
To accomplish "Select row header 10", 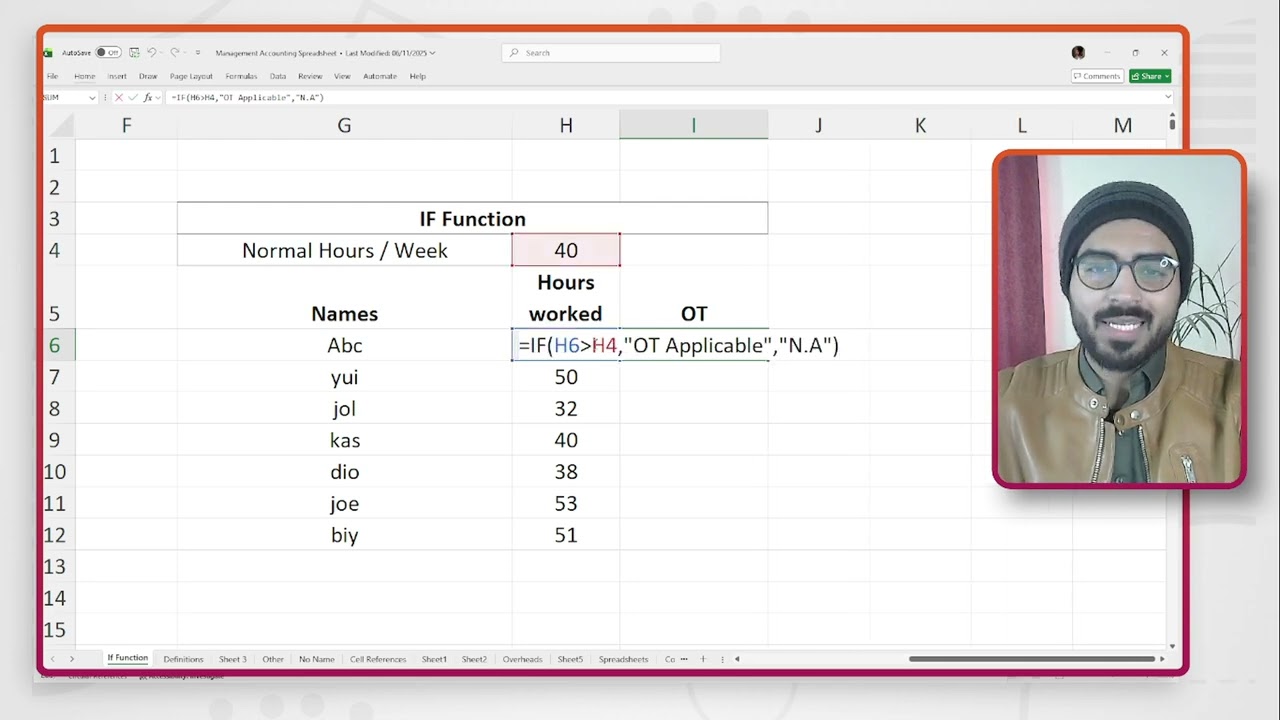I will [x=54, y=472].
